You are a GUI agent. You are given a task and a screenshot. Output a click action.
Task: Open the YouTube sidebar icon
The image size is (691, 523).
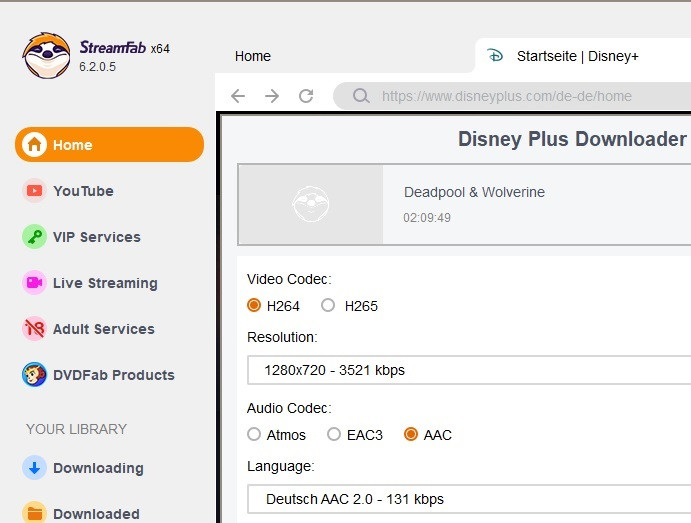click(35, 191)
